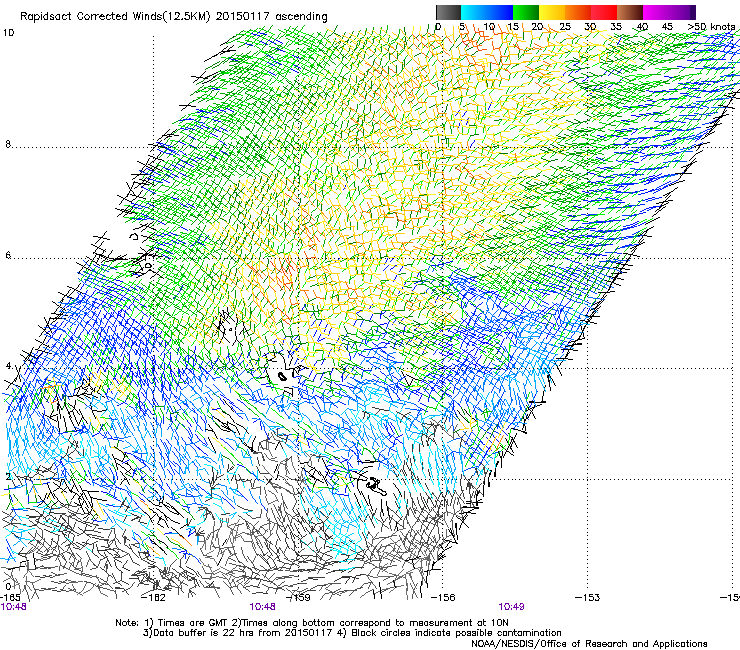Click the latitude label '6' on left axis
740x650 pixels.
point(8,255)
